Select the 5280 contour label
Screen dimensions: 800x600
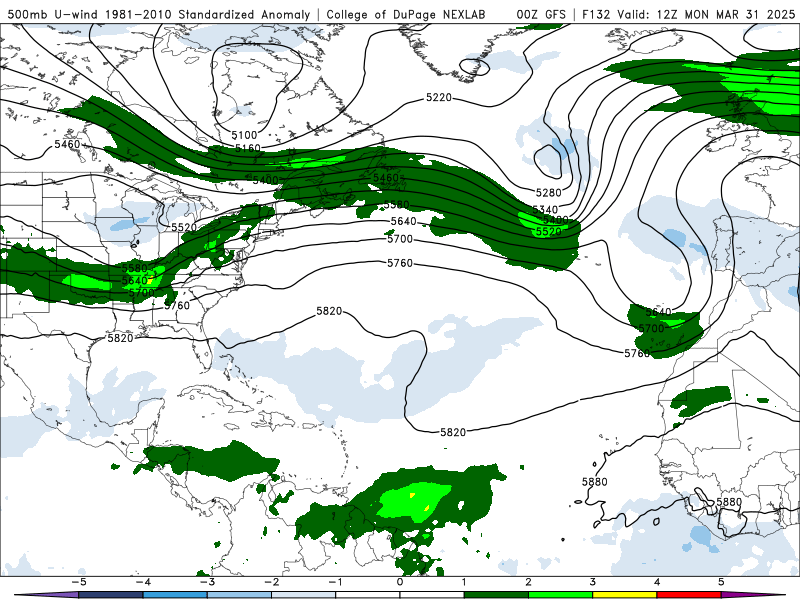[x=548, y=192]
